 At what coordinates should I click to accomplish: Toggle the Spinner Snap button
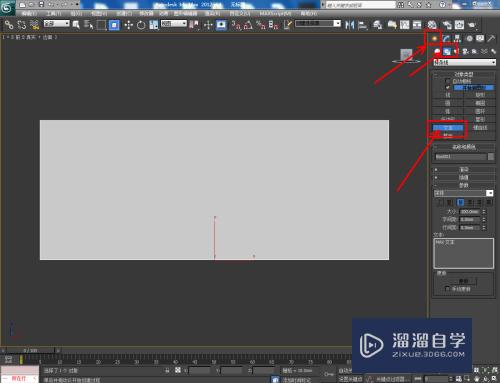[x=274, y=25]
